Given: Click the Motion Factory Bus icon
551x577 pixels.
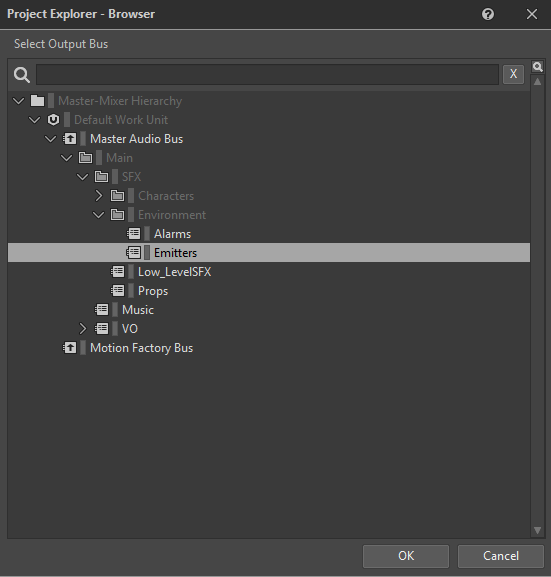Looking at the screenshot, I should [70, 348].
